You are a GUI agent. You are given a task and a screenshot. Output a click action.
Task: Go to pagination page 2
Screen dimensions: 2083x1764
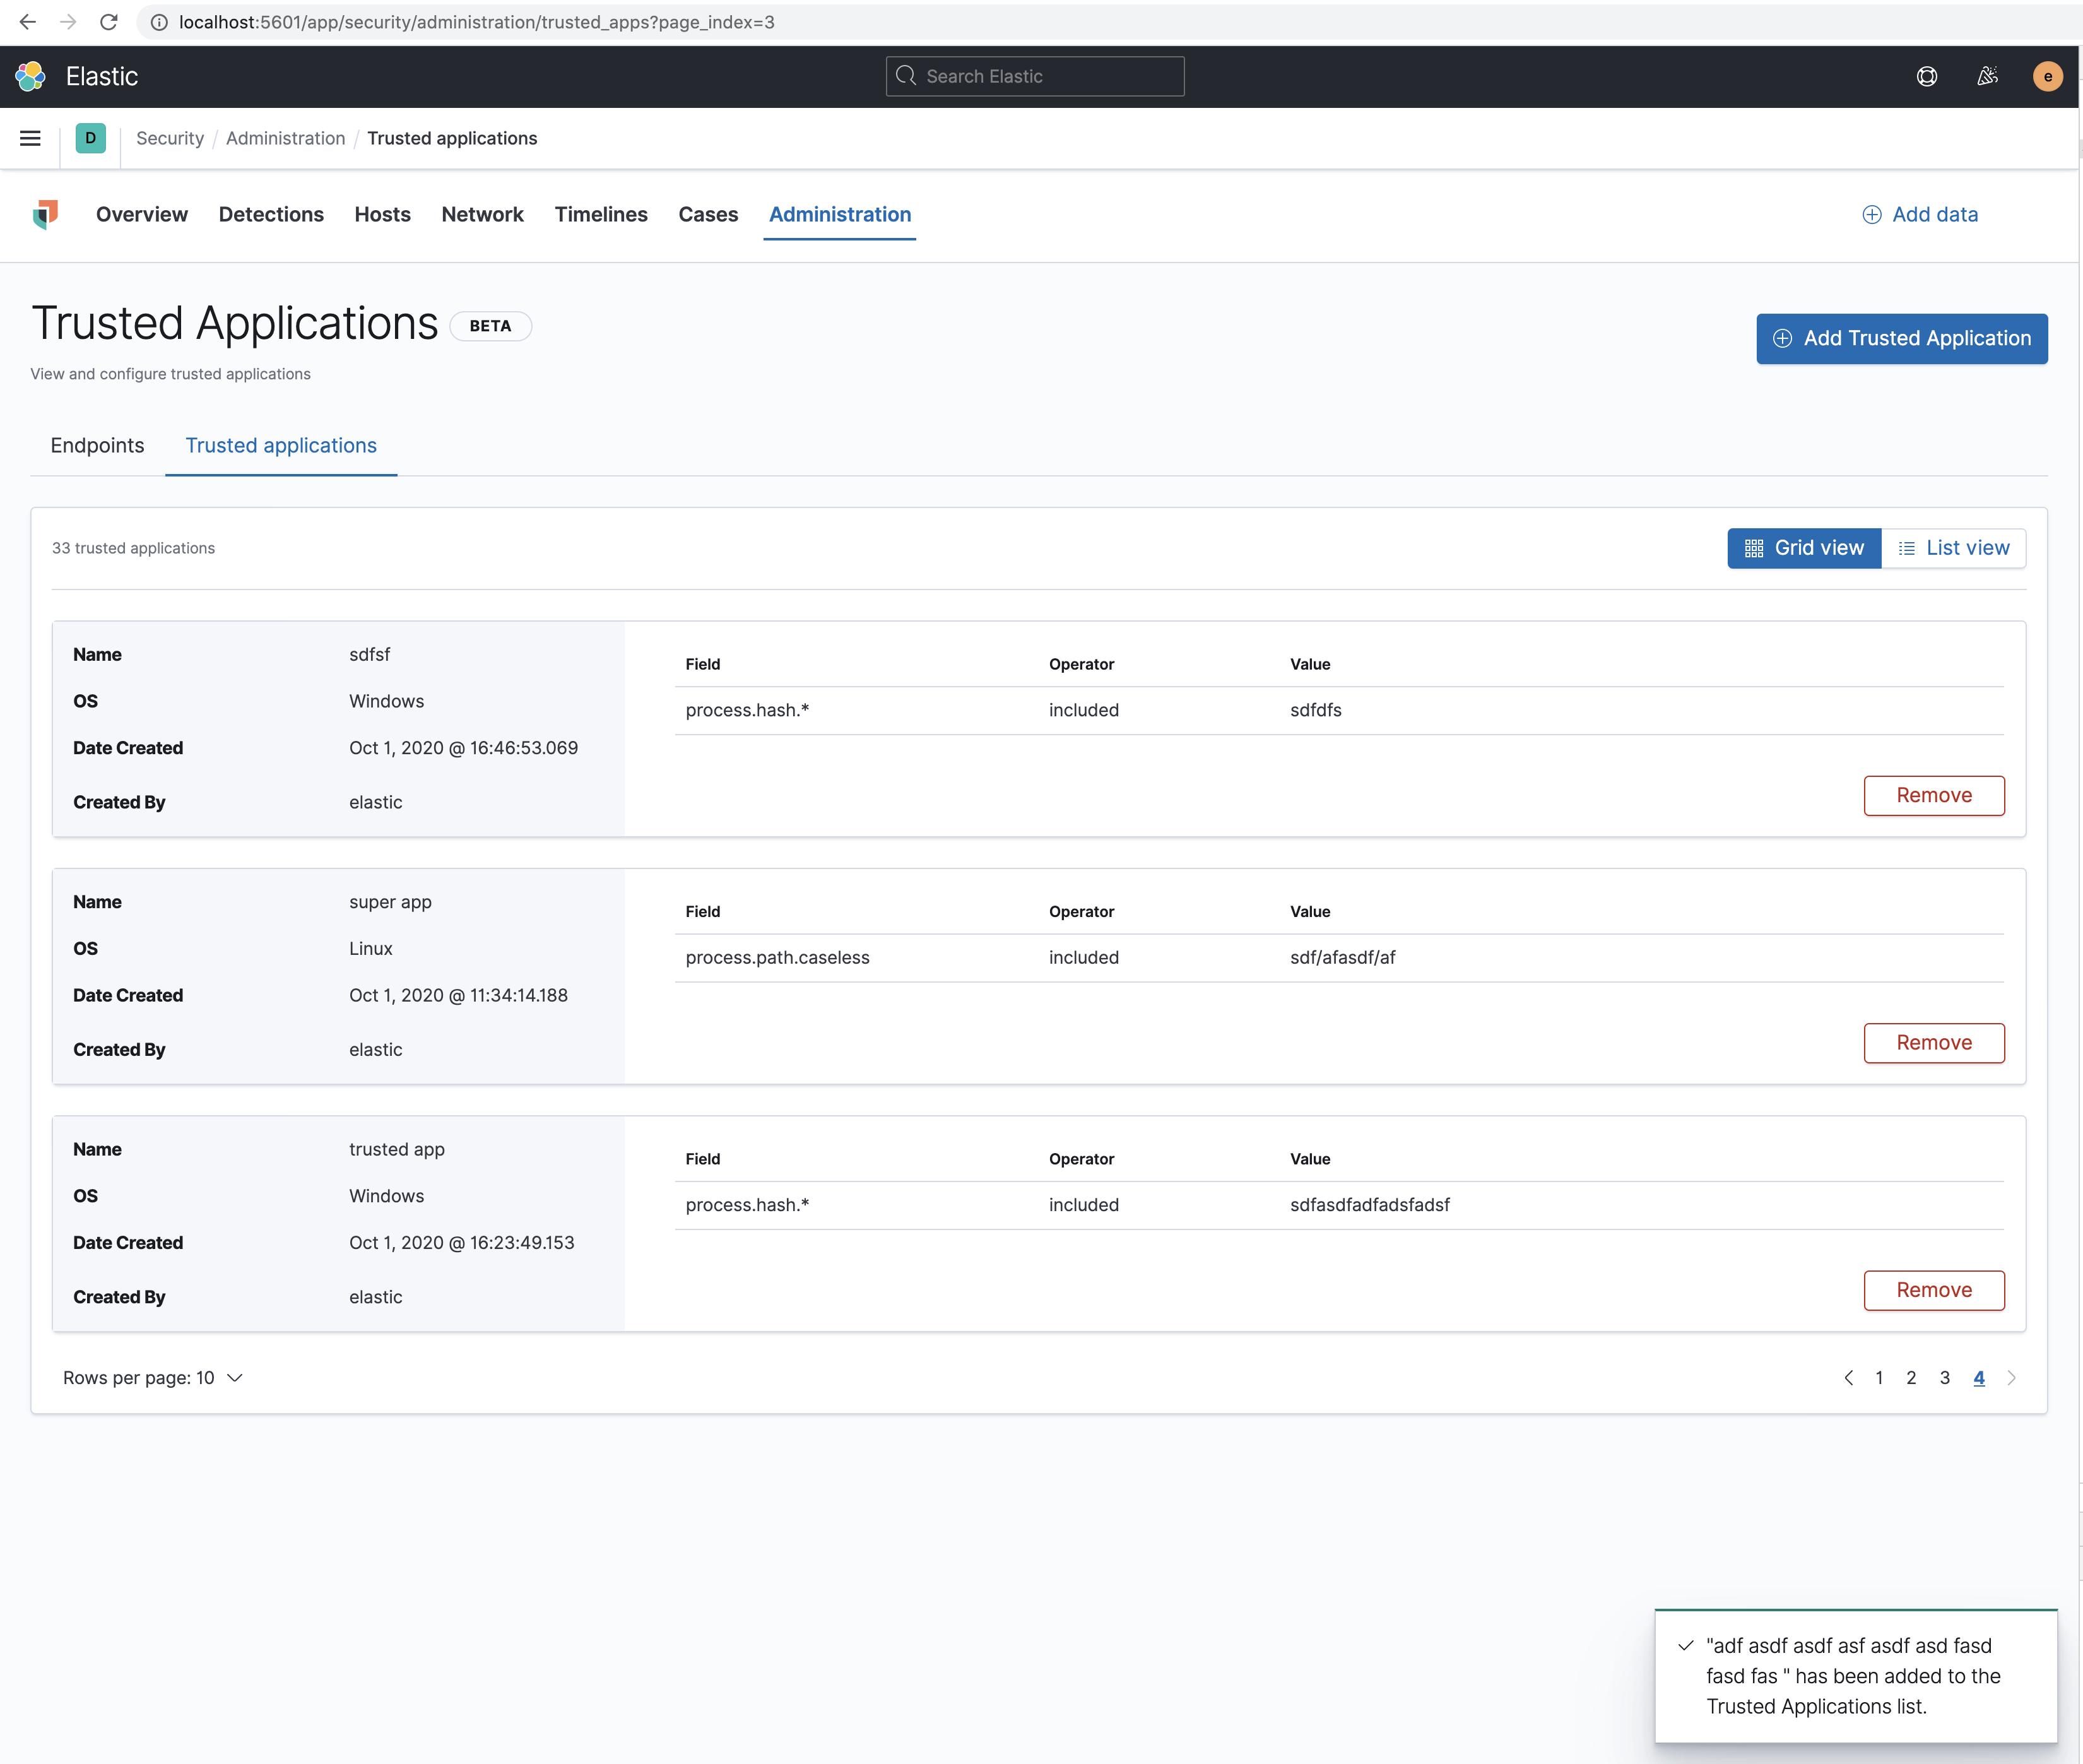(1911, 1378)
